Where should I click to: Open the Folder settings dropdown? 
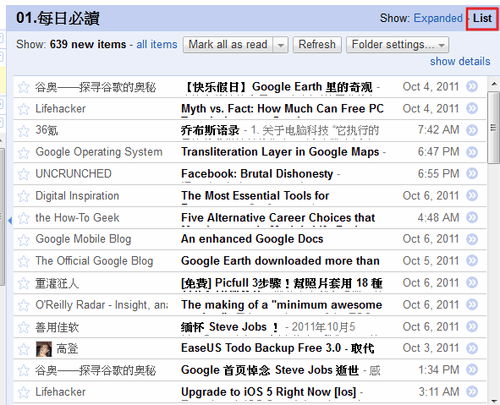[397, 45]
